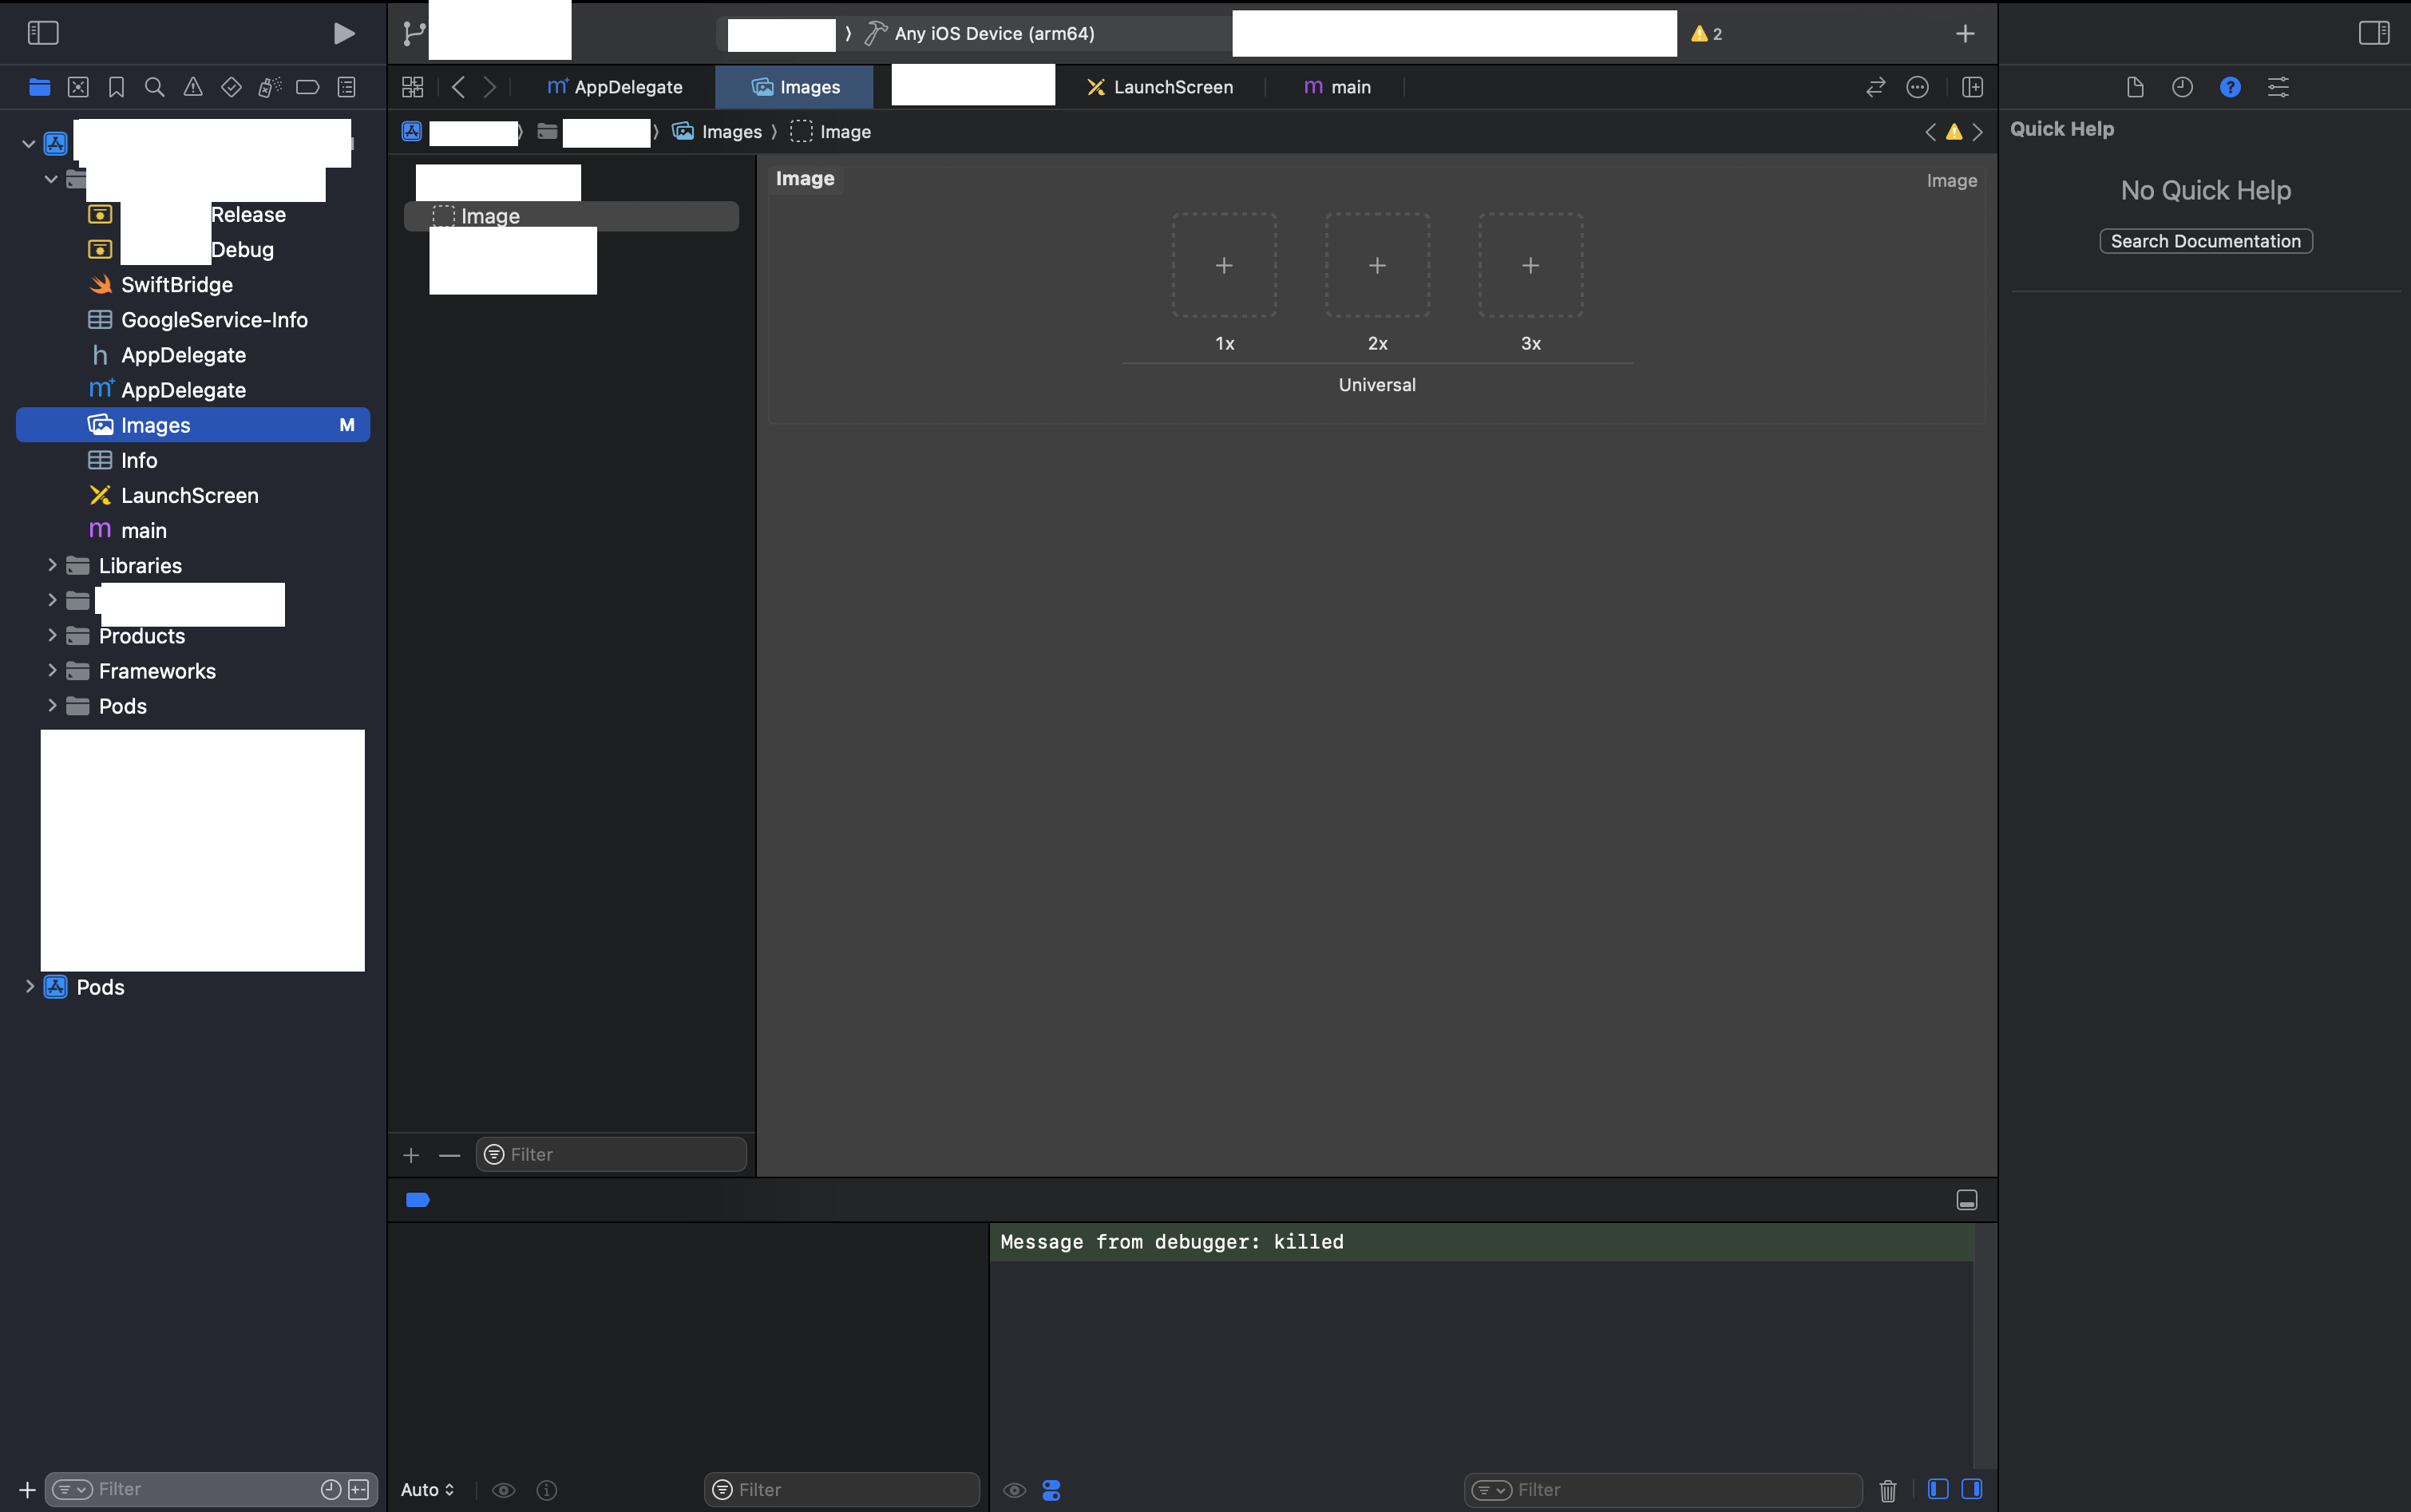Open the Breakpoint navigator icon
The width and height of the screenshot is (2411, 1512).
click(308, 87)
